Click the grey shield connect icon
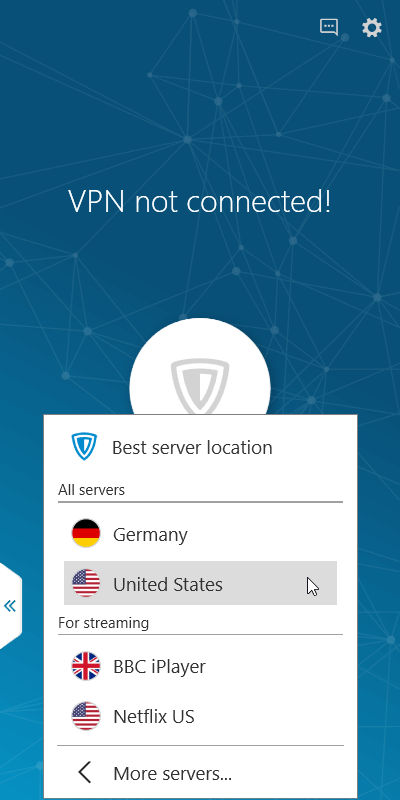 point(200,387)
